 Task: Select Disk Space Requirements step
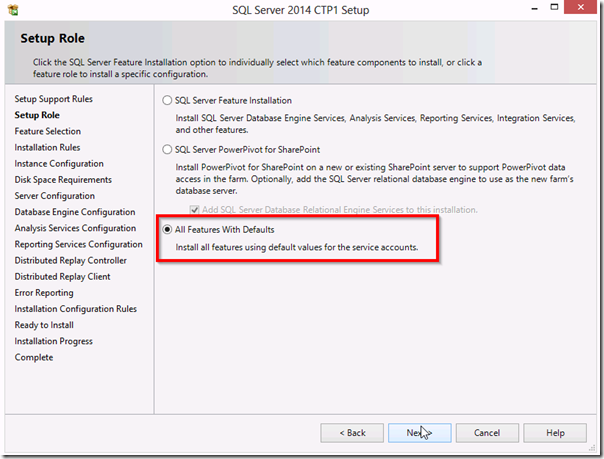pyautogui.click(x=63, y=180)
